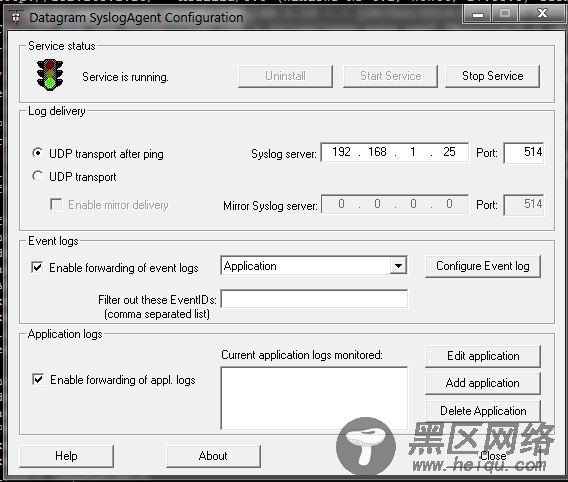Click the Uninstall button

pyautogui.click(x=285, y=76)
